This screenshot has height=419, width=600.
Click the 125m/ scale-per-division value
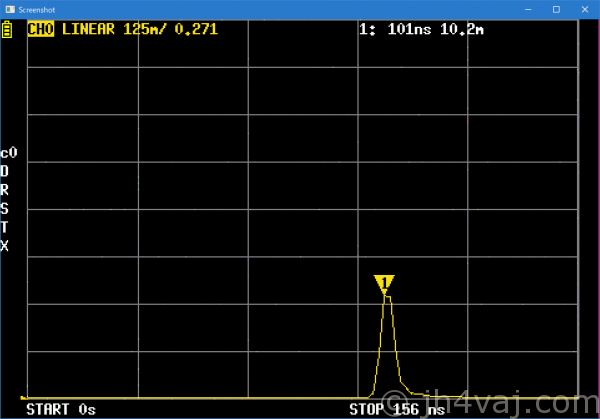tap(145, 29)
